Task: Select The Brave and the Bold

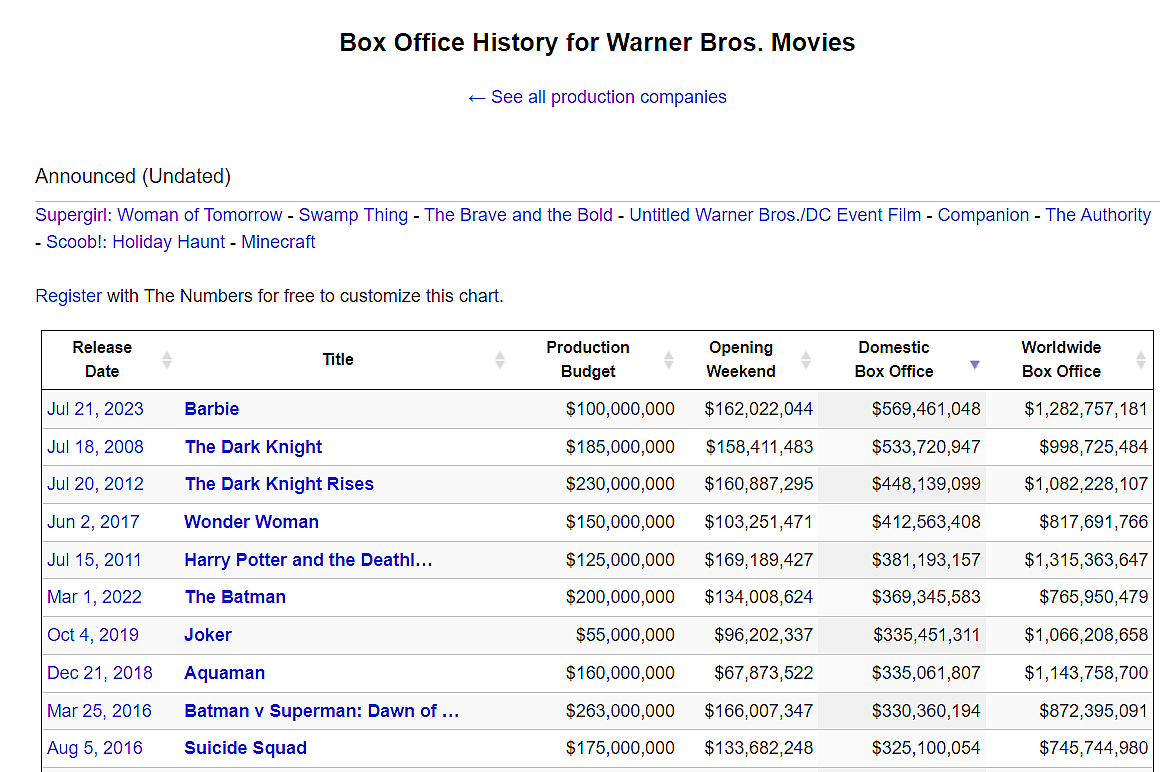Action: point(518,215)
